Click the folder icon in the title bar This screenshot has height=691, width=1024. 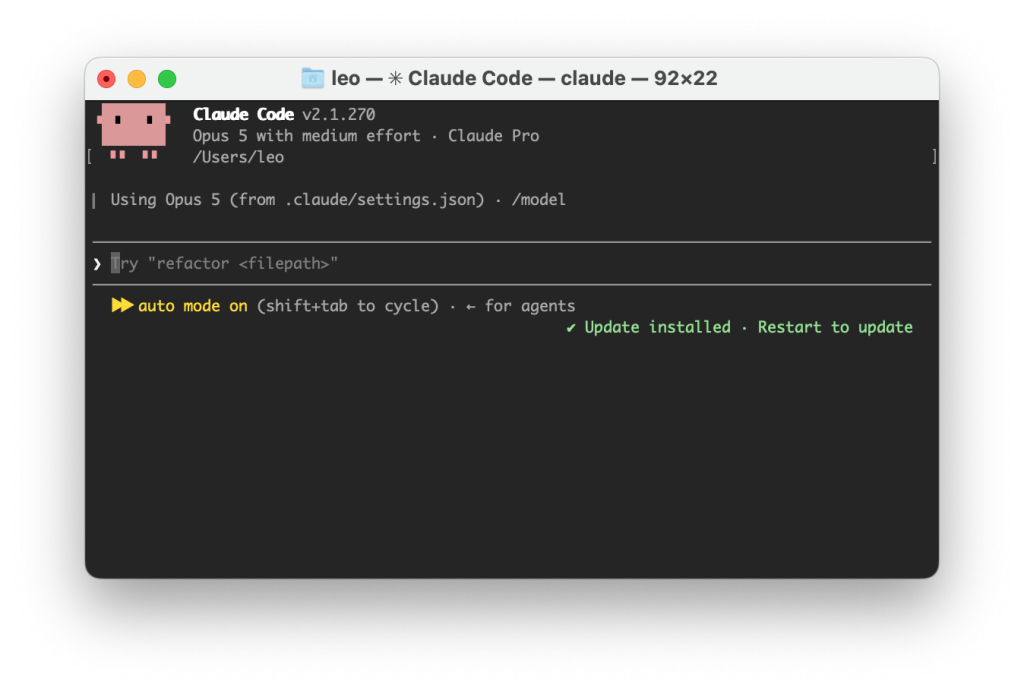313,78
